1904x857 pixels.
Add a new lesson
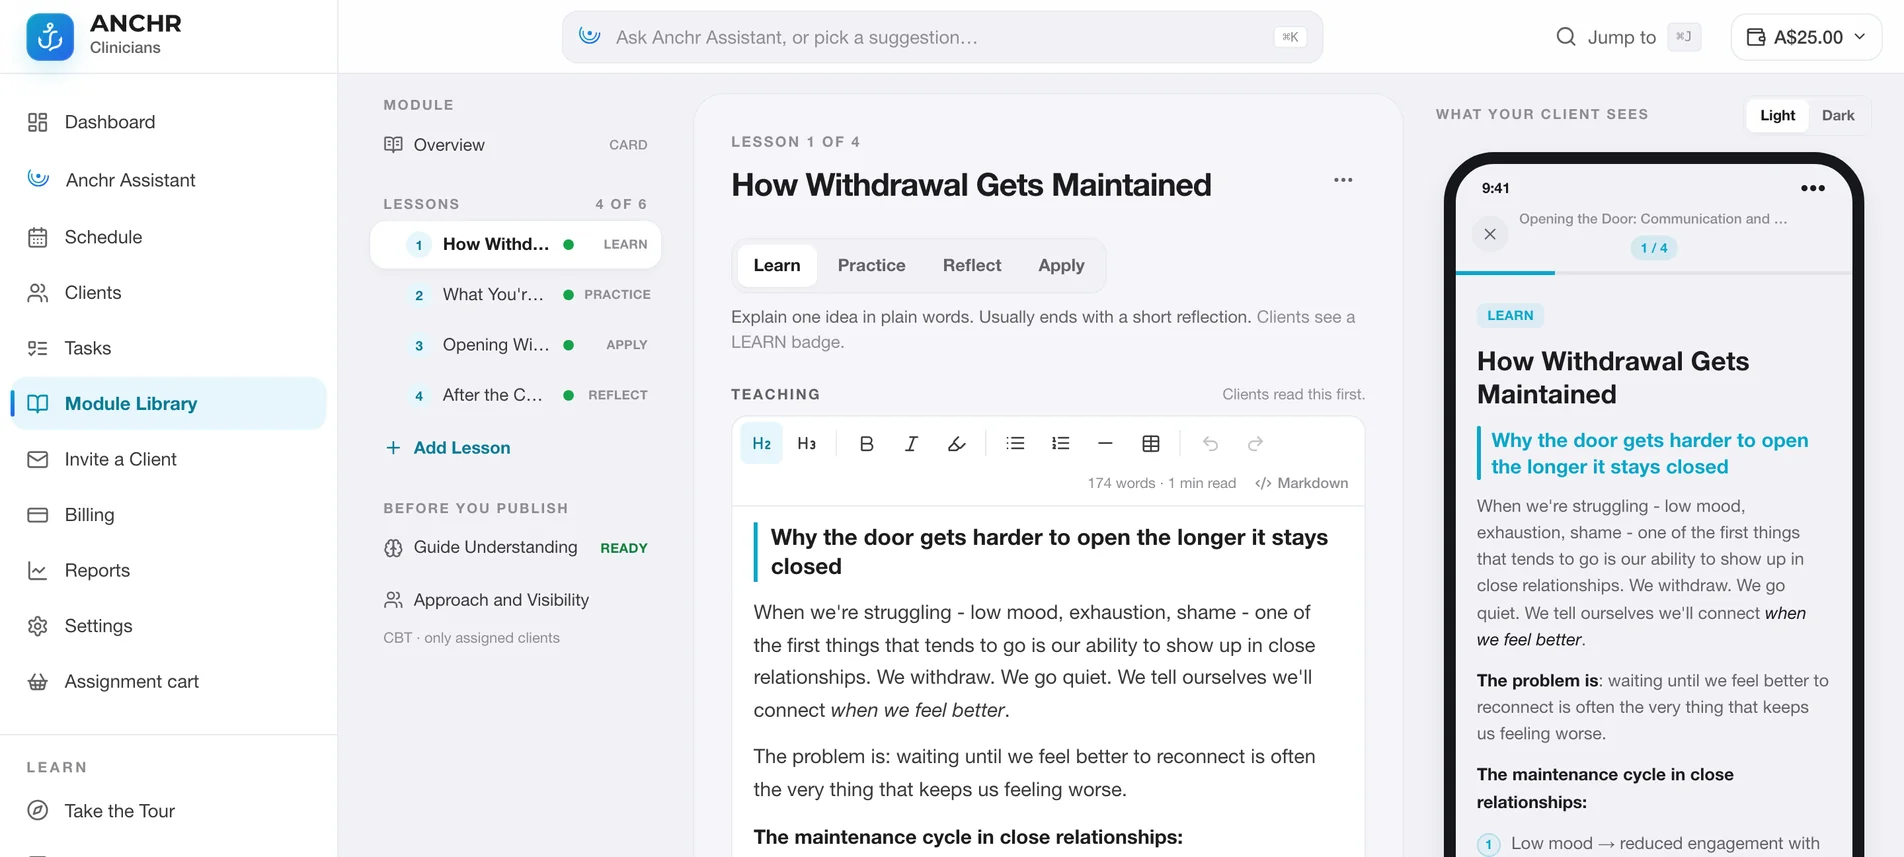pos(448,448)
